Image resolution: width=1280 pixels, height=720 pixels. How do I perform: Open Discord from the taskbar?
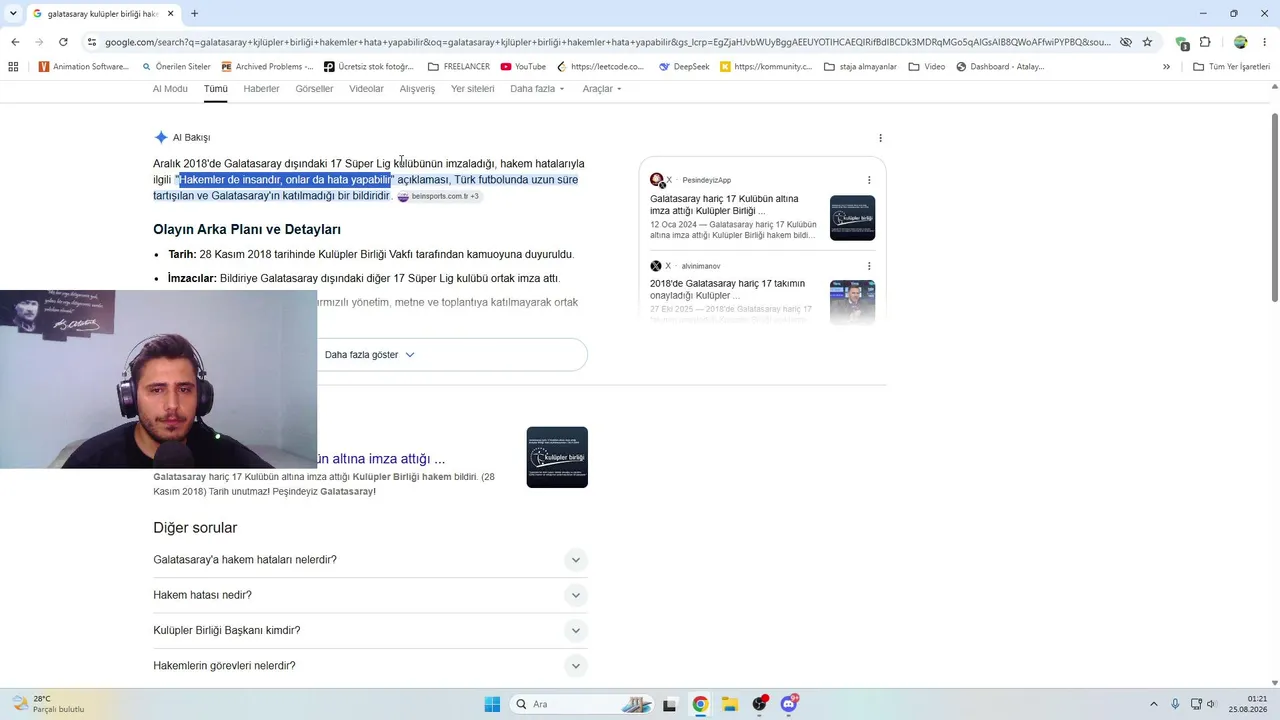789,704
